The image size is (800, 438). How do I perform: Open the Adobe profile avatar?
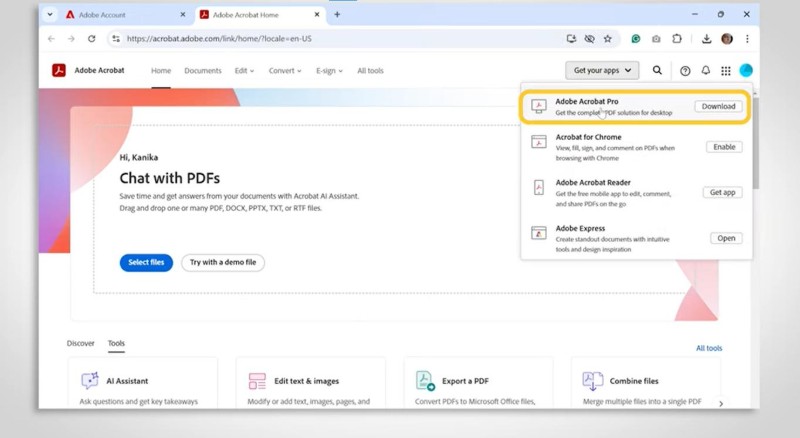(x=746, y=70)
